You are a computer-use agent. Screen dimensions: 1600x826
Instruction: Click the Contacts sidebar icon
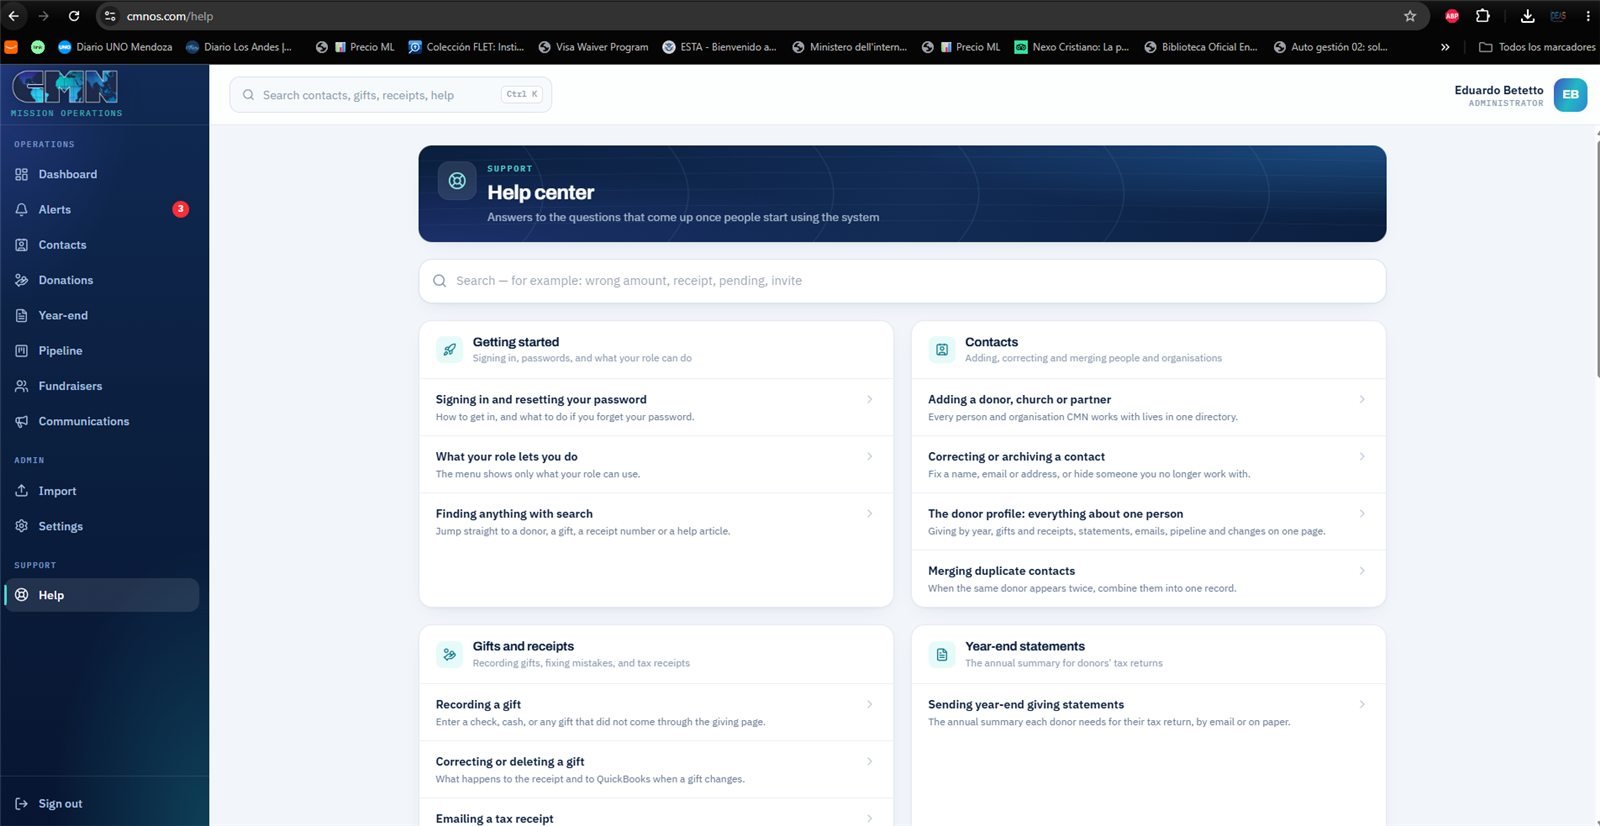pyautogui.click(x=22, y=245)
